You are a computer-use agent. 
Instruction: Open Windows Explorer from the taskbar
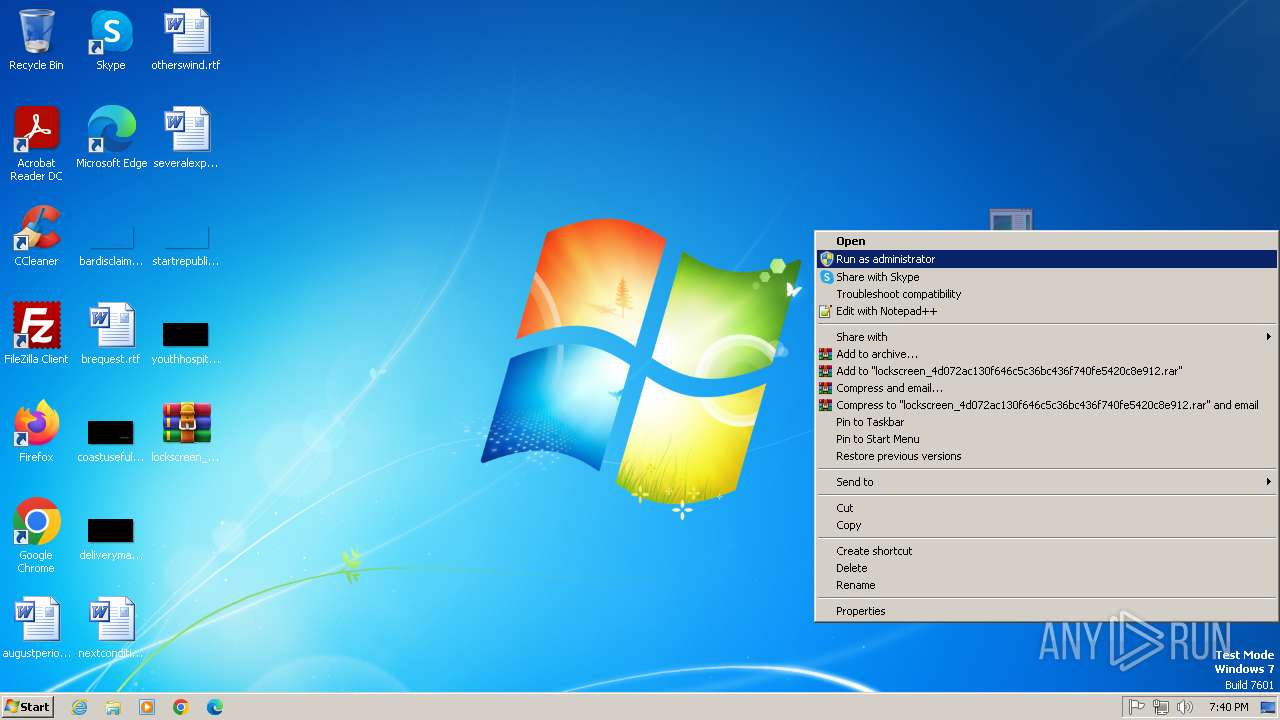(113, 707)
